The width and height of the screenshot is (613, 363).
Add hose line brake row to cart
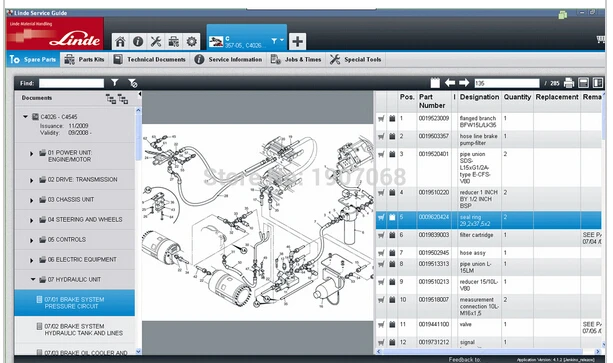(381, 136)
